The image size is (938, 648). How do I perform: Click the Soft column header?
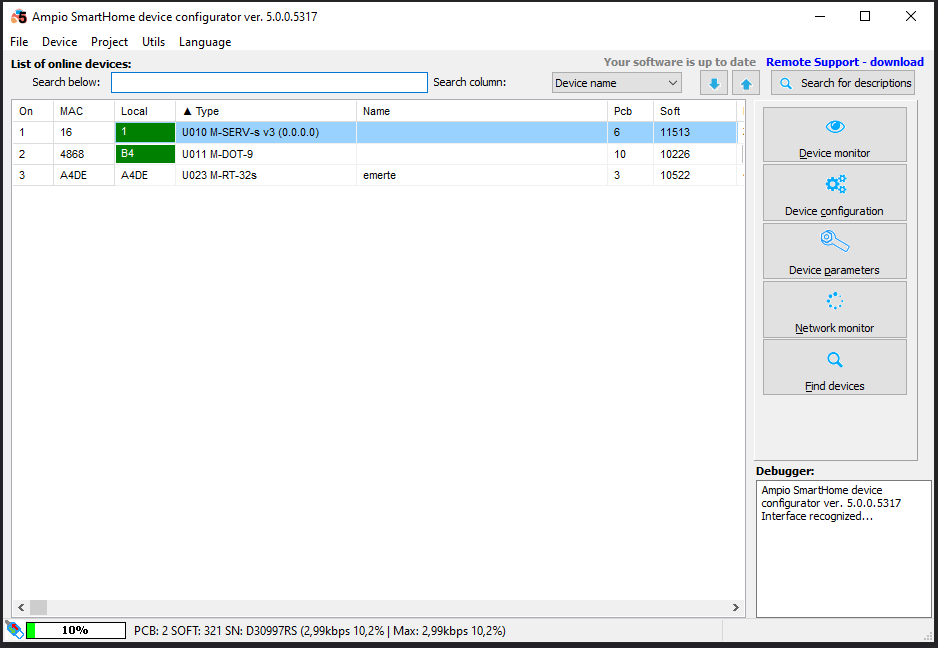click(695, 111)
